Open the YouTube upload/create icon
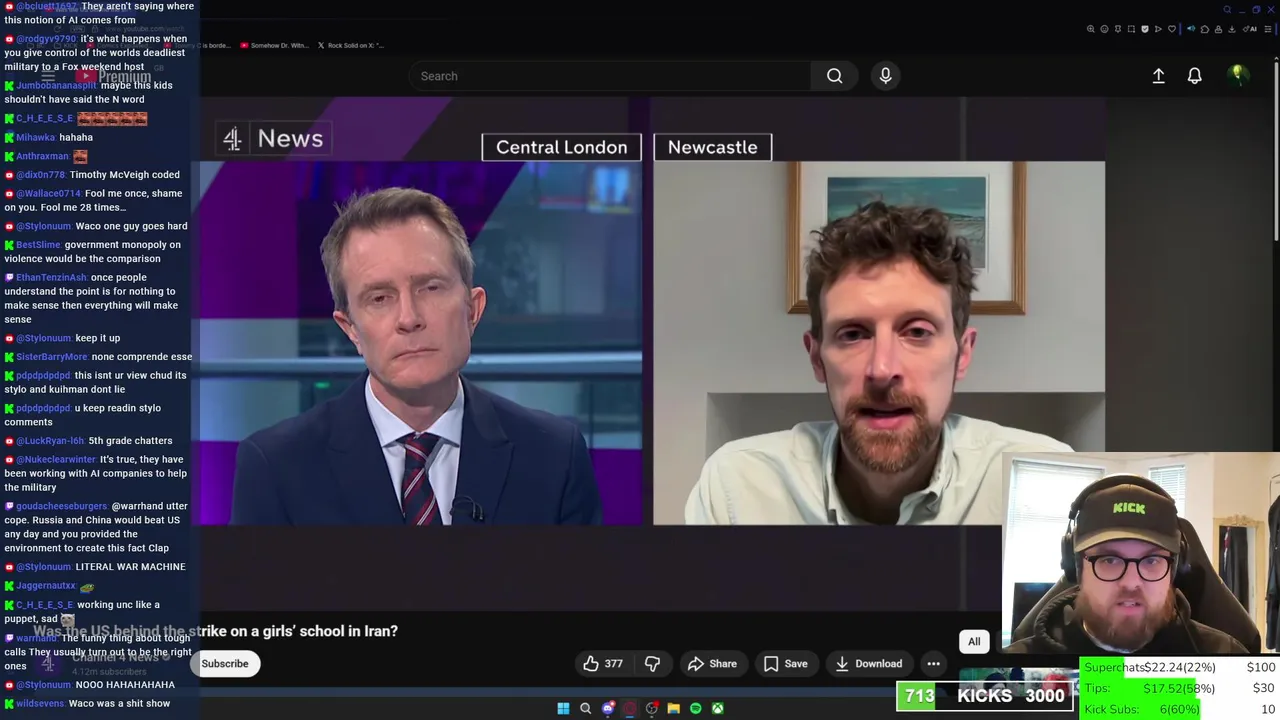Image resolution: width=1280 pixels, height=720 pixels. click(1158, 76)
